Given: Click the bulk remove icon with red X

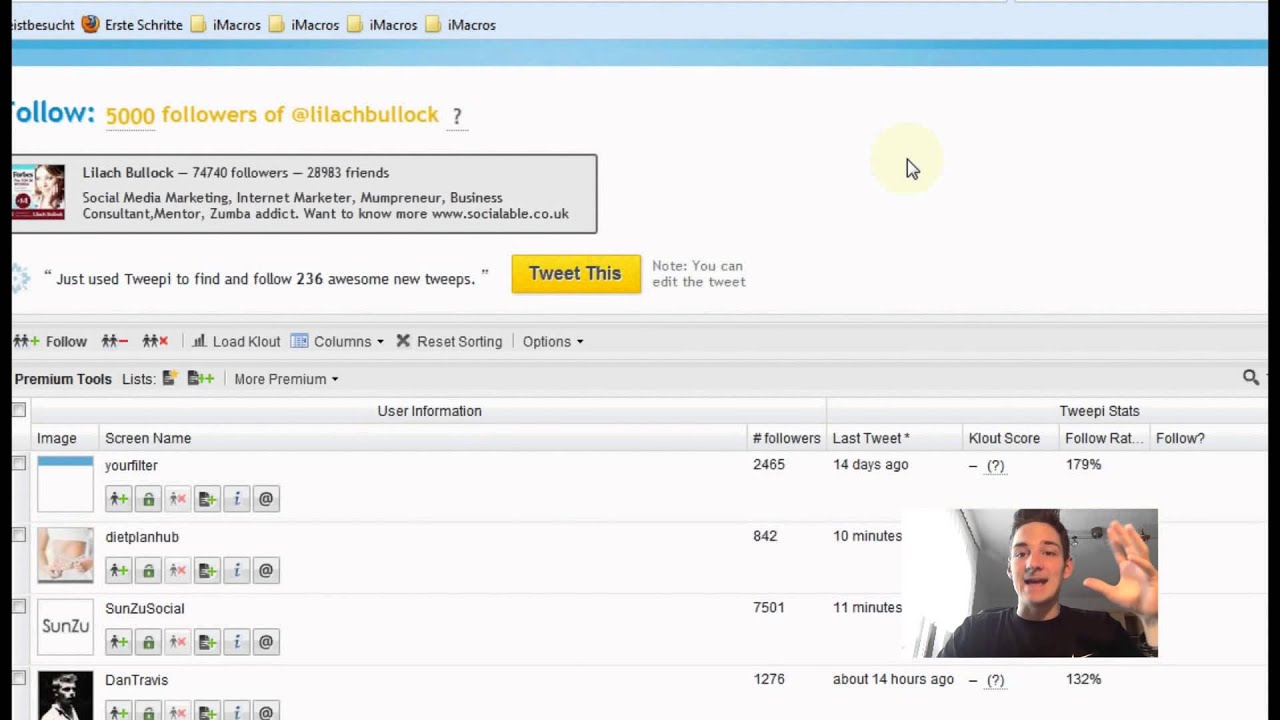Looking at the screenshot, I should click(155, 341).
